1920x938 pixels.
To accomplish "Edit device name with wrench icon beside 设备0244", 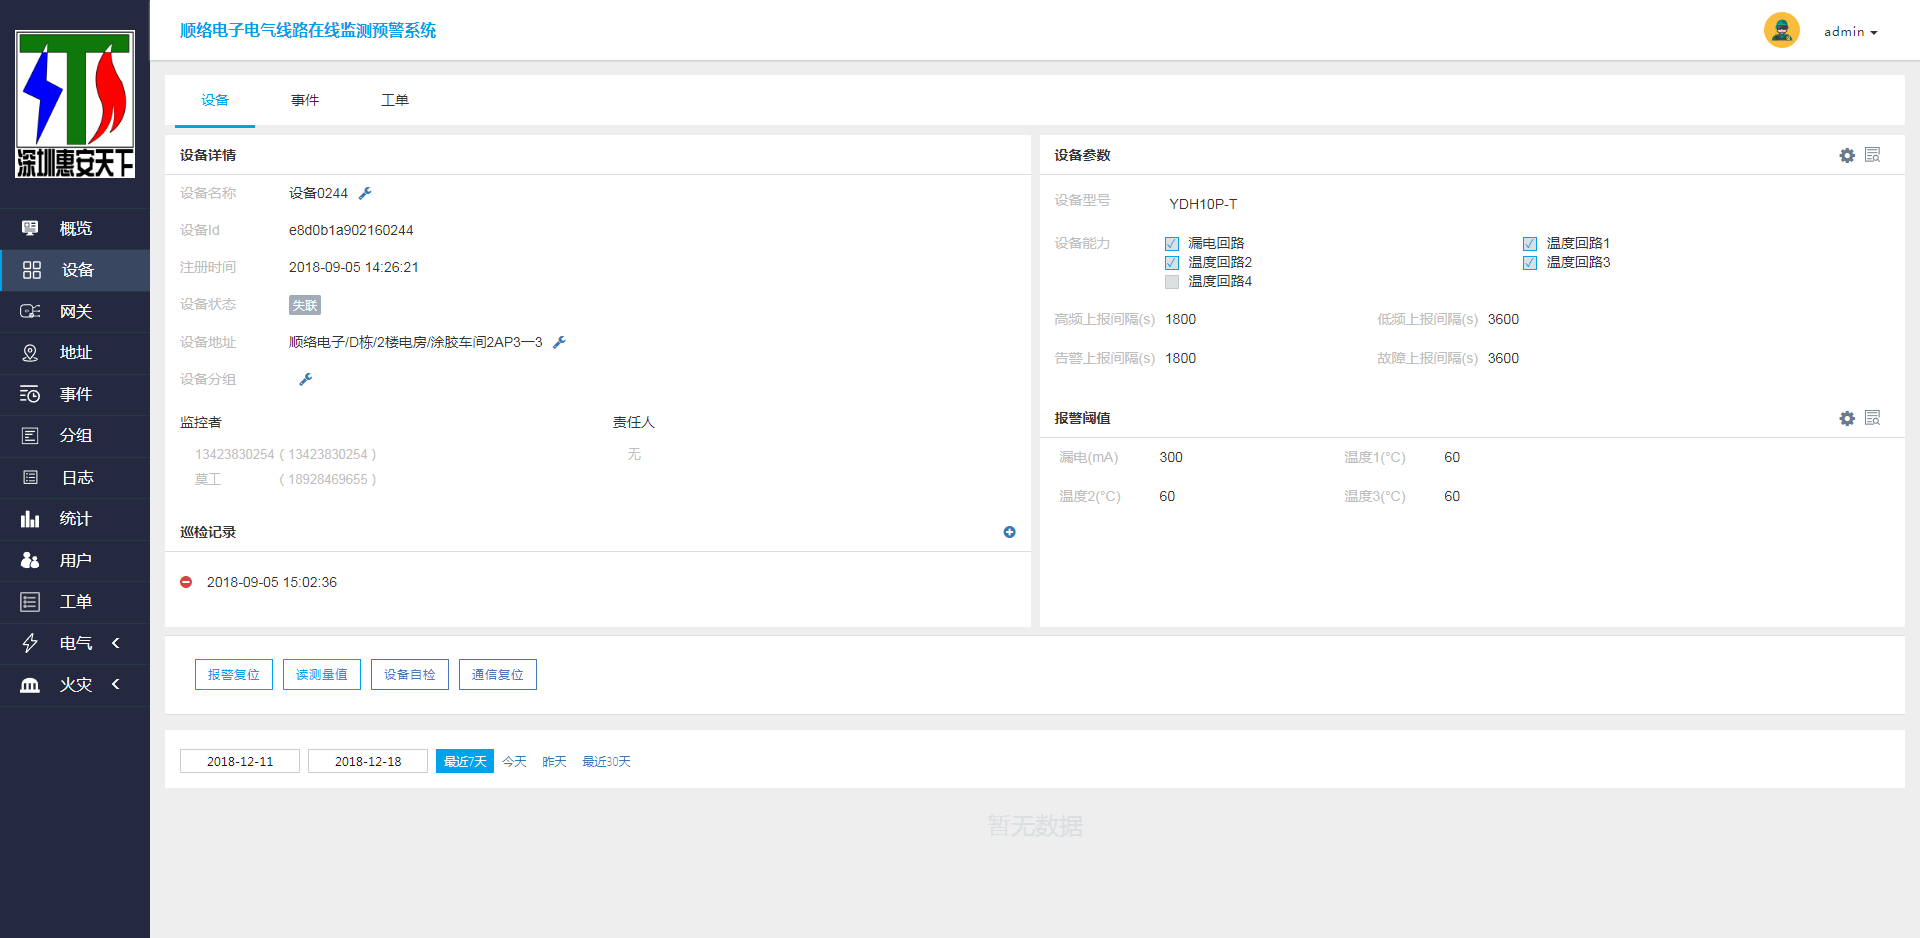I will 365,193.
